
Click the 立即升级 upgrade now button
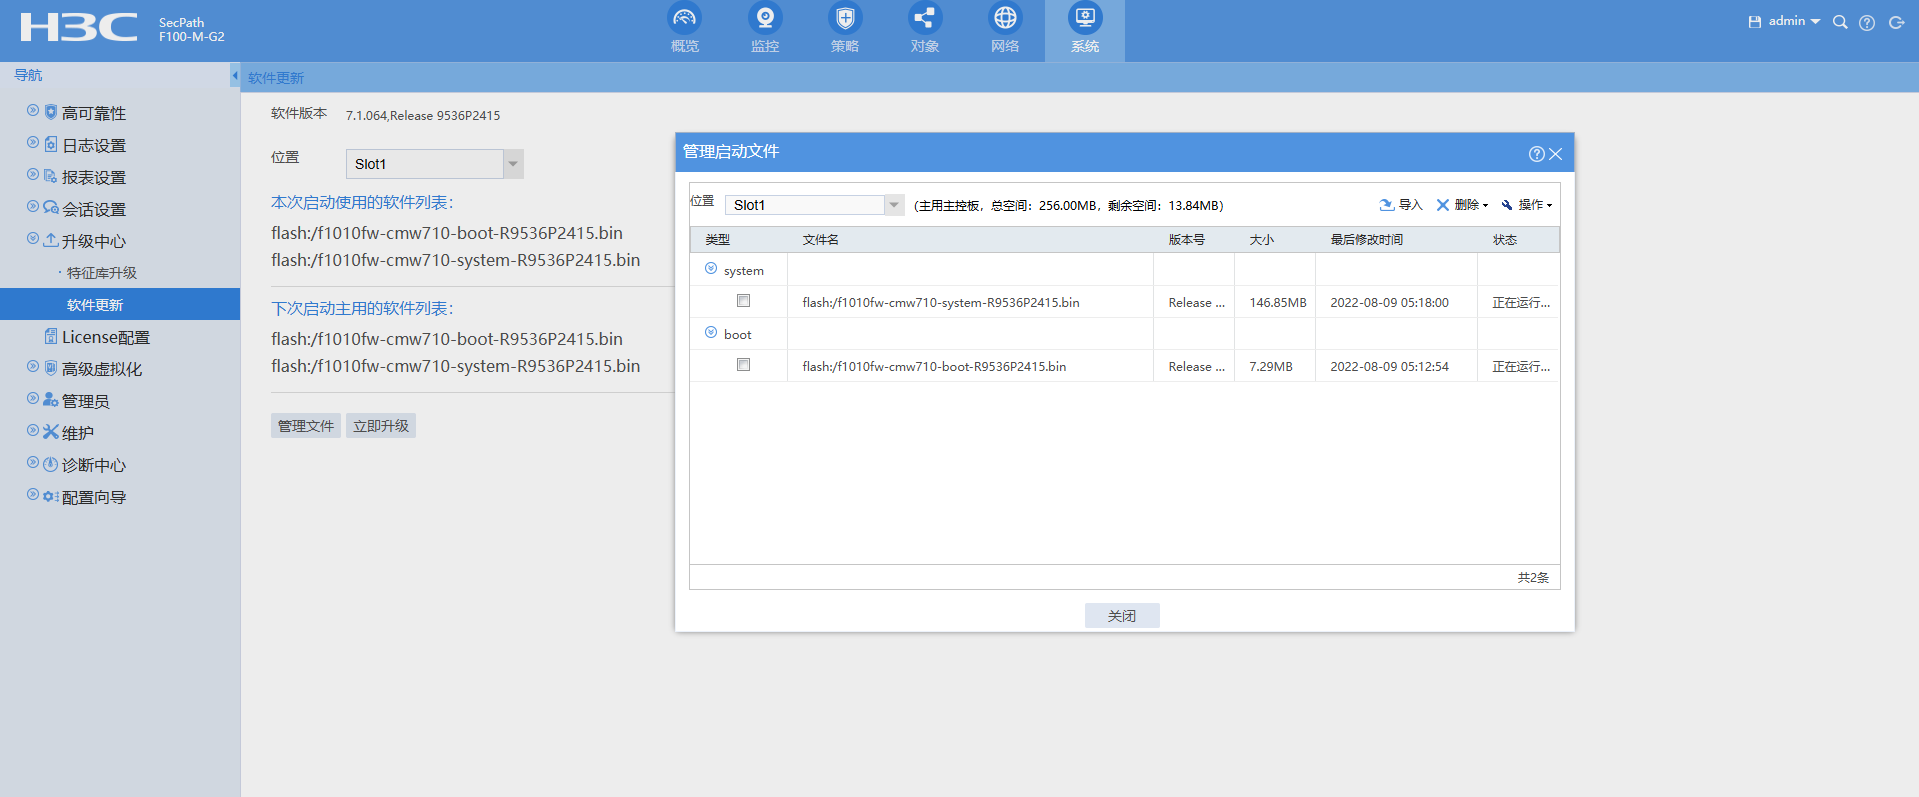pos(380,426)
